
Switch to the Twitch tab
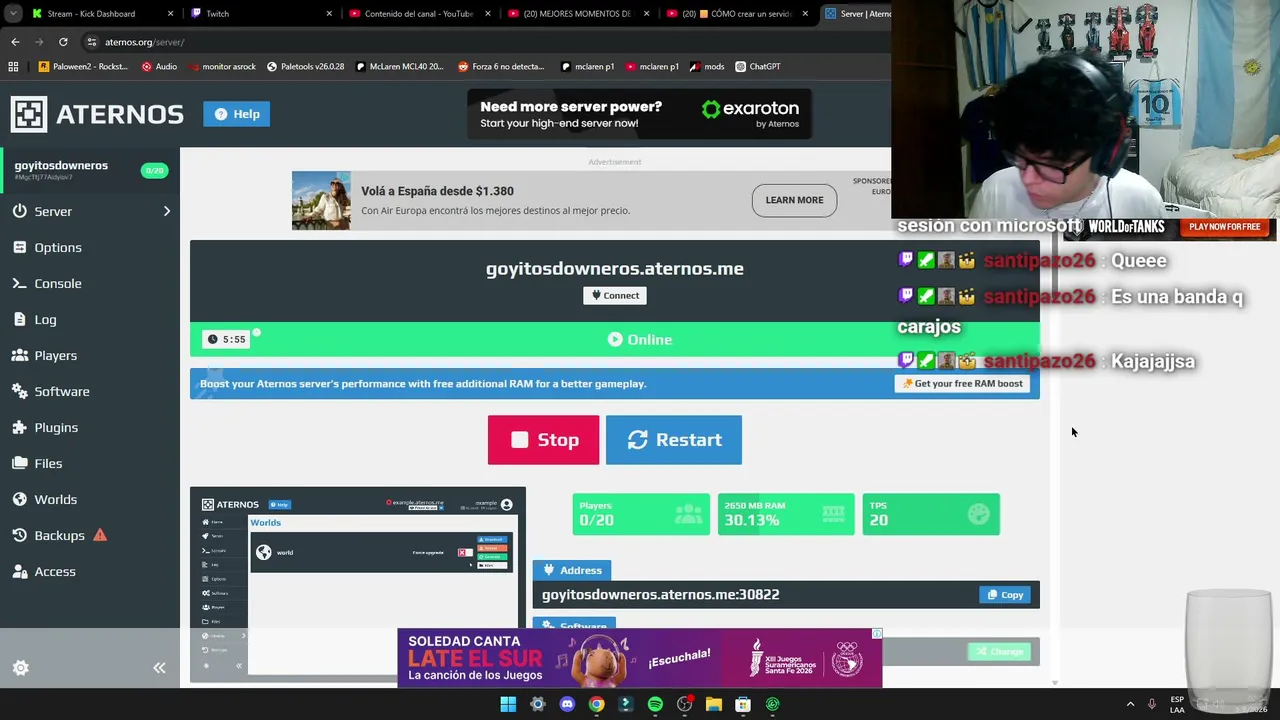[261, 14]
